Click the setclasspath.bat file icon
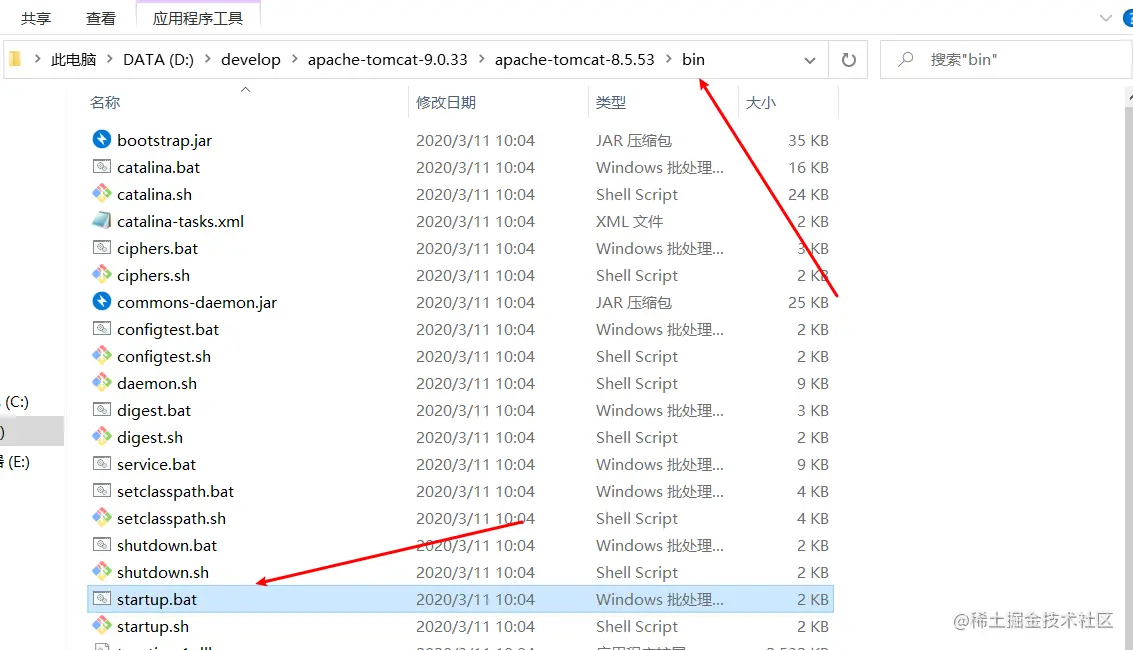The image size is (1133, 650). (x=102, y=490)
